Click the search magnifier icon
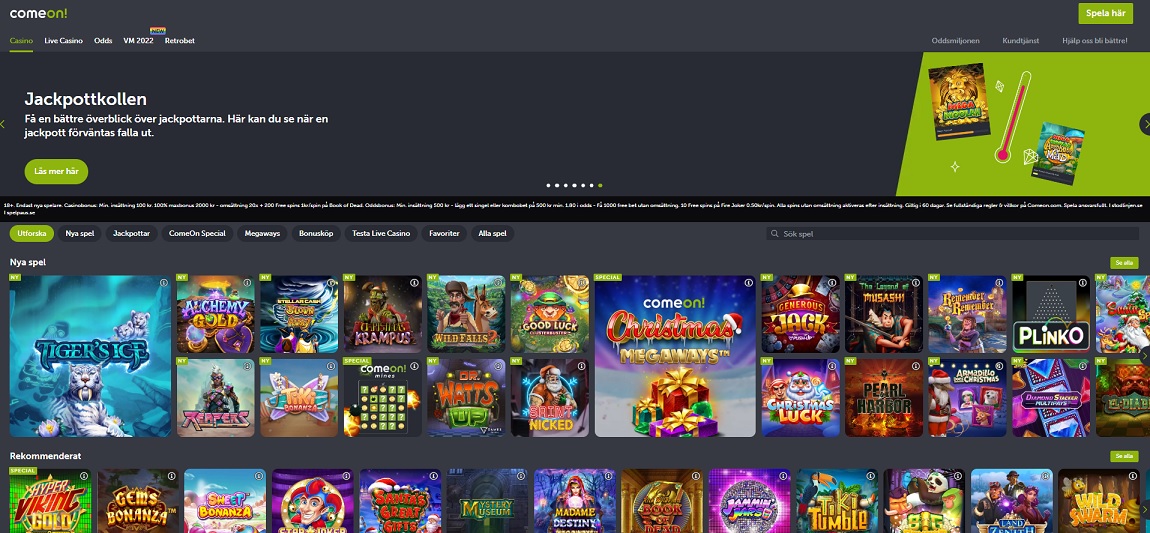Viewport: 1150px width, 533px height. pyautogui.click(x=775, y=233)
